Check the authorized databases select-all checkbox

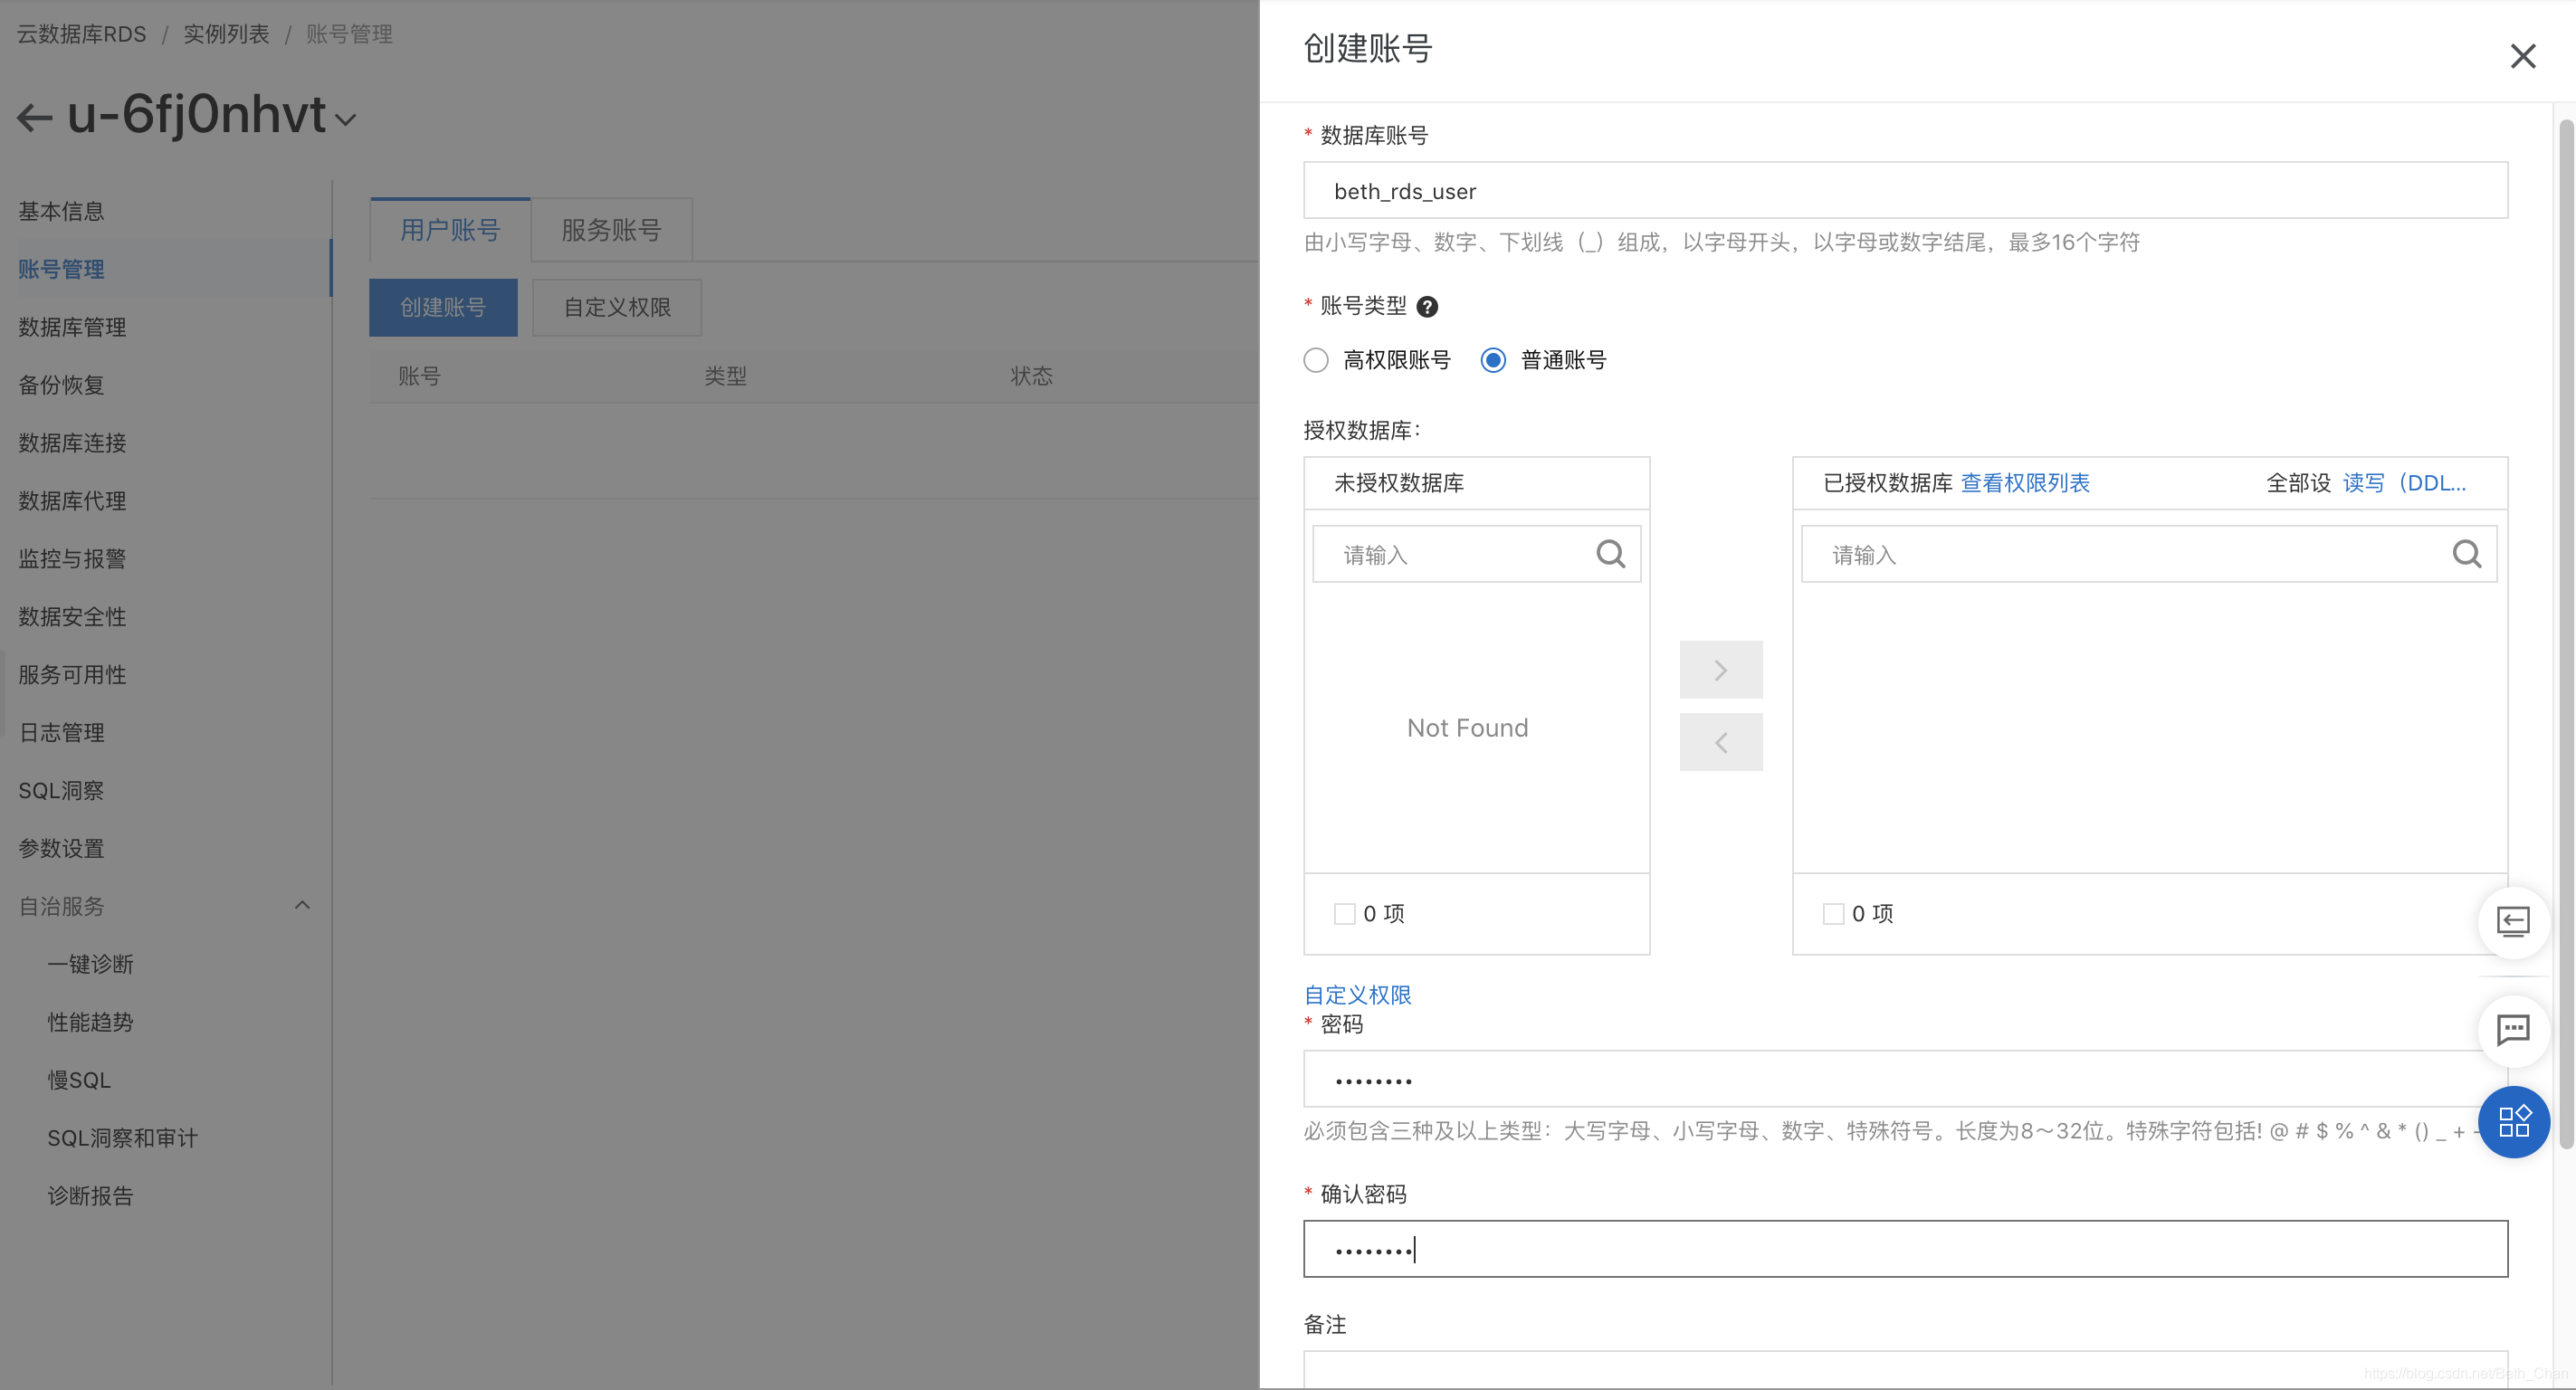point(1832,914)
